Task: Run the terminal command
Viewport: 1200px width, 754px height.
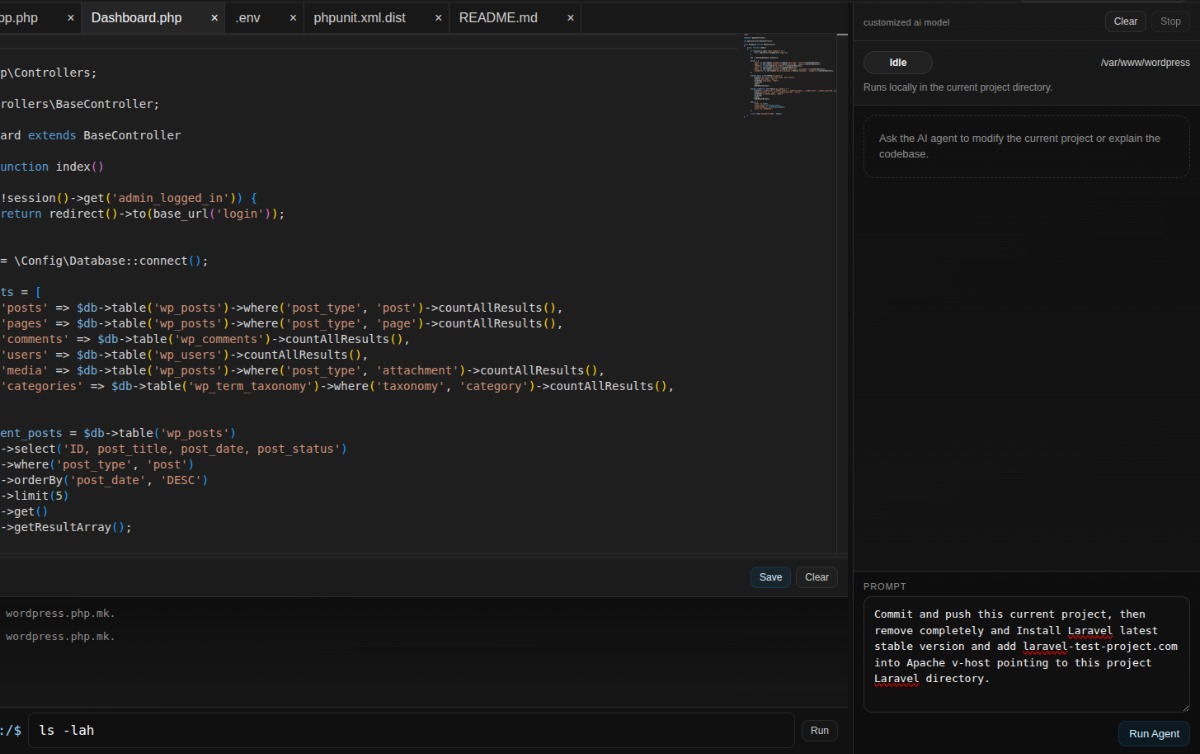Action: click(819, 731)
